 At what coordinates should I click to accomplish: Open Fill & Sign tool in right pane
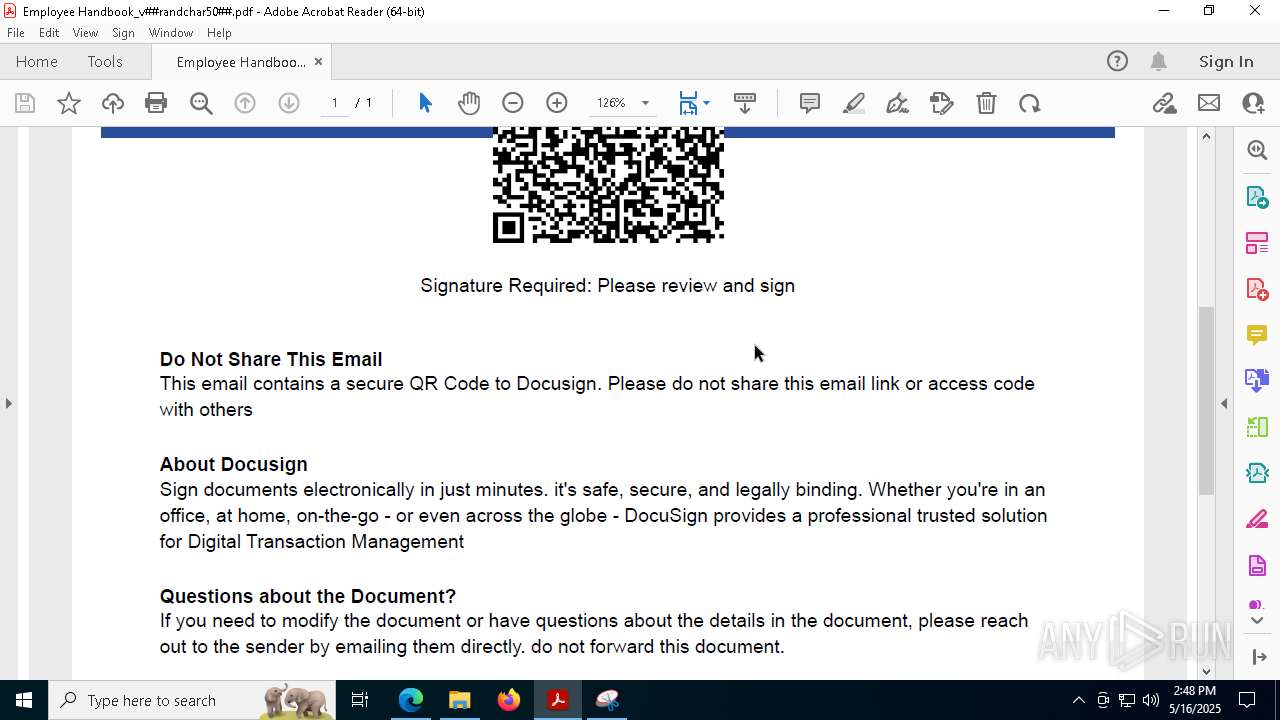coord(1257,519)
